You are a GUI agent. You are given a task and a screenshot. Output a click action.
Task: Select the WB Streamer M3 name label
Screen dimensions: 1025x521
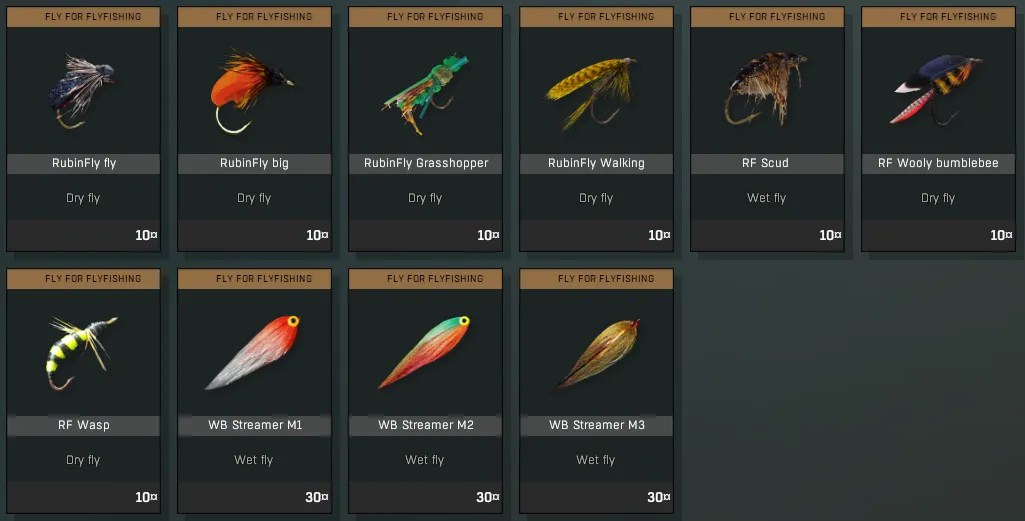(597, 426)
